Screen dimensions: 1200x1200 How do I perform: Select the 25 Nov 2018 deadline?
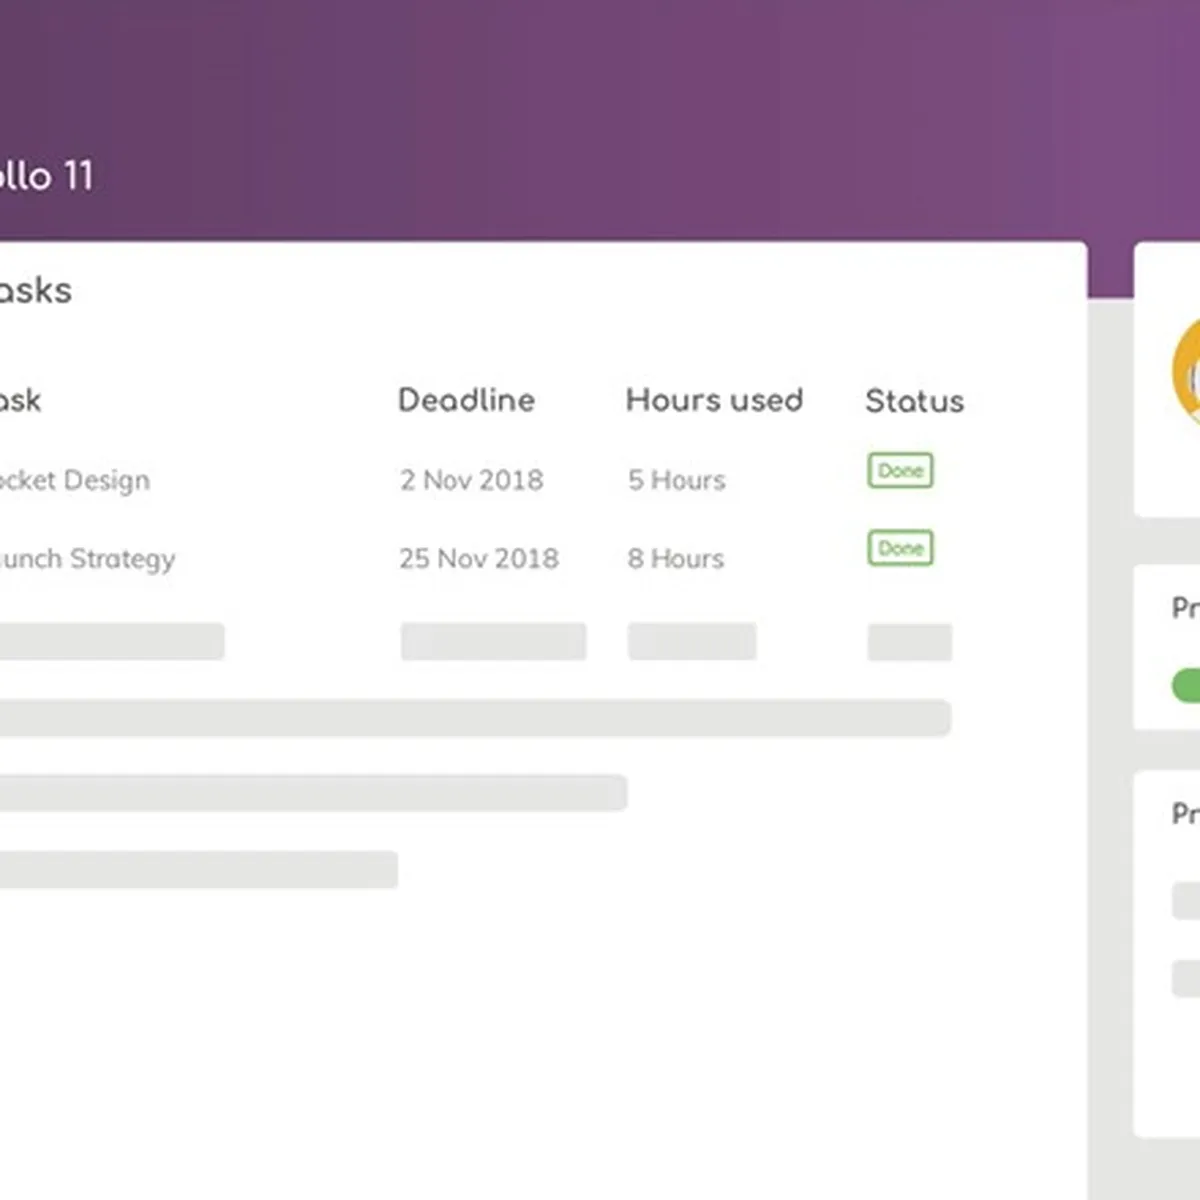pos(478,558)
